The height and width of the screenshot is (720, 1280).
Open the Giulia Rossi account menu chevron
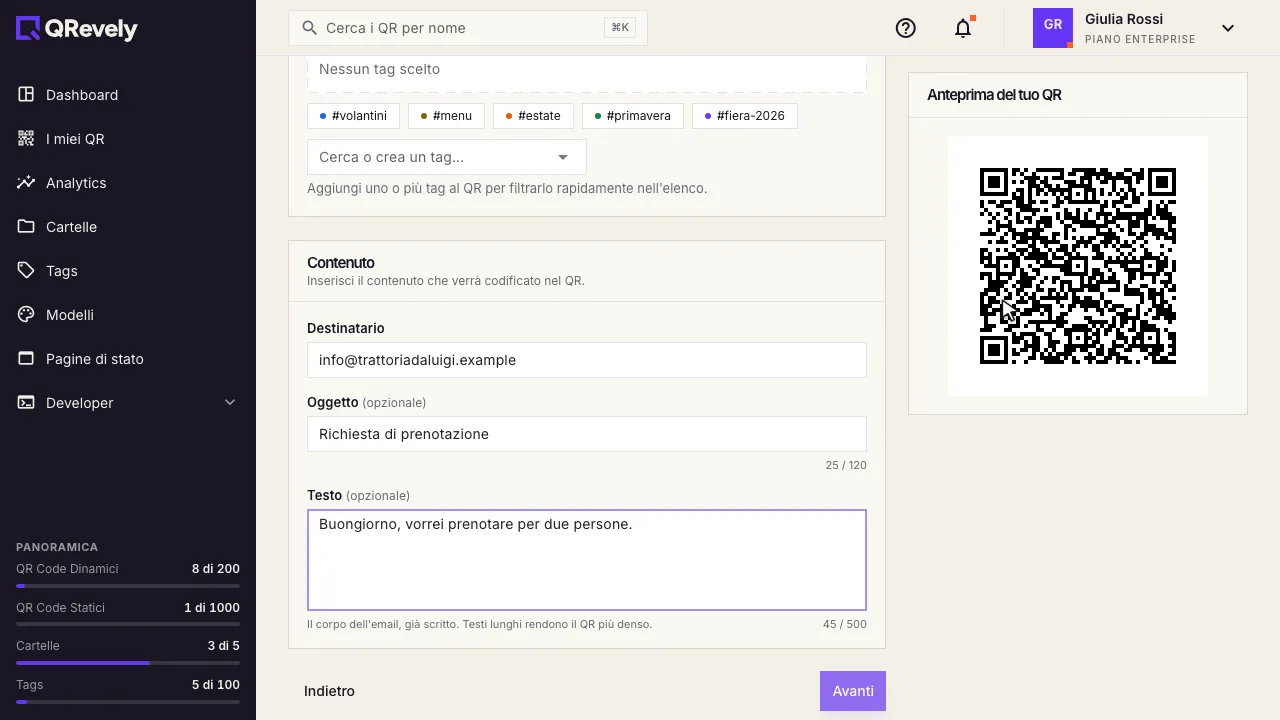click(1228, 28)
